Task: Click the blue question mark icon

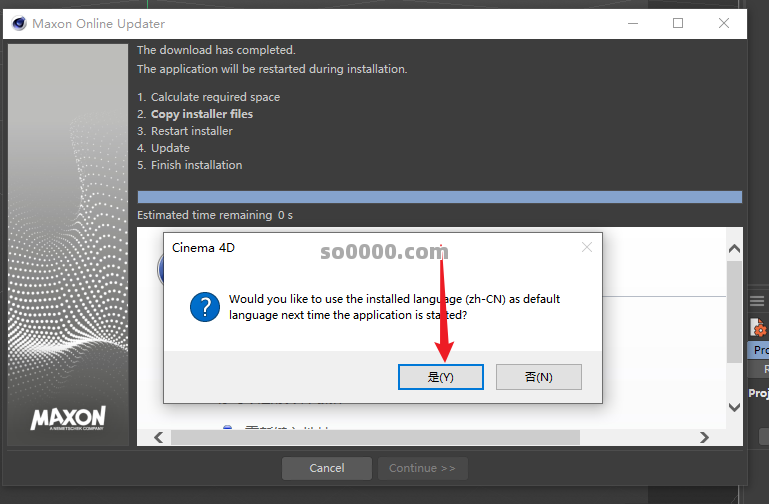Action: tap(205, 306)
